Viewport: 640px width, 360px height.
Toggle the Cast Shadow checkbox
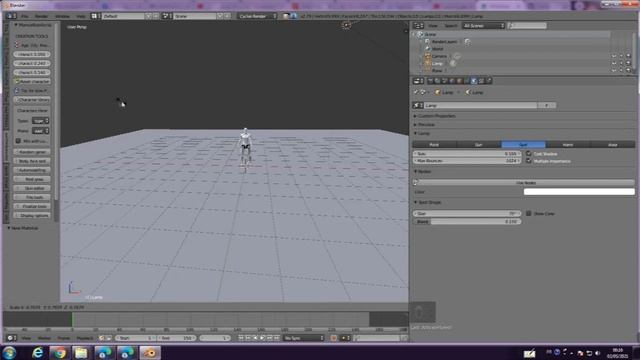[x=529, y=154]
